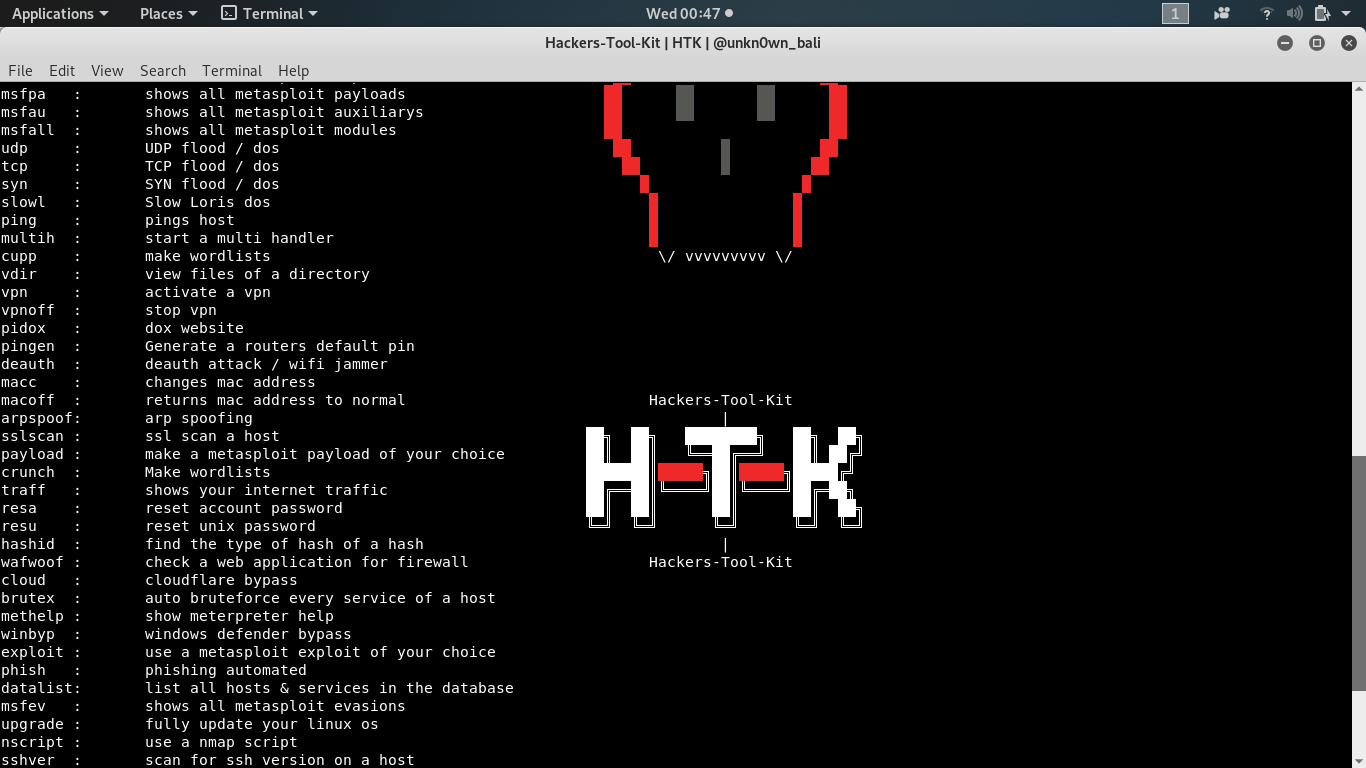The height and width of the screenshot is (768, 1366).
Task: Click 'start a multi handler' text
Action: (239, 238)
